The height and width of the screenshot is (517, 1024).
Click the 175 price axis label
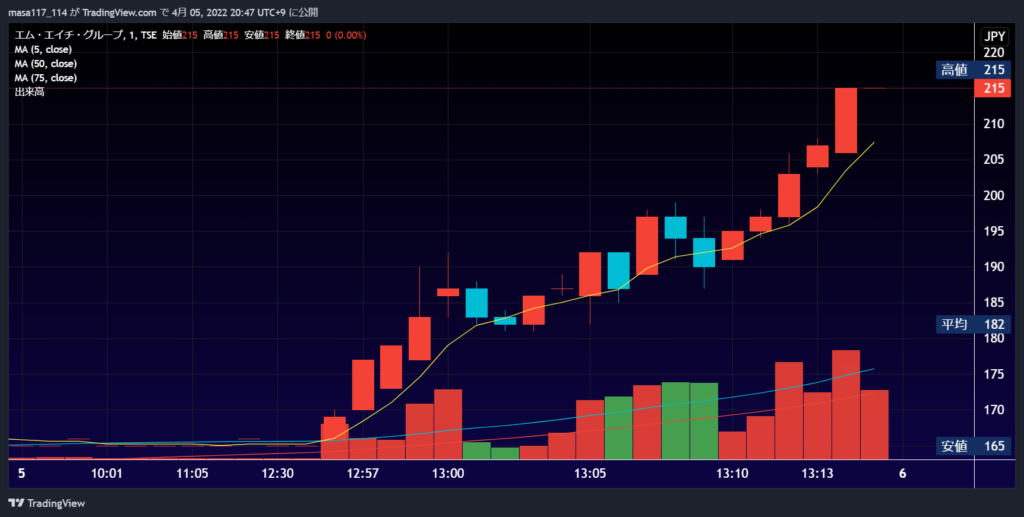click(994, 375)
